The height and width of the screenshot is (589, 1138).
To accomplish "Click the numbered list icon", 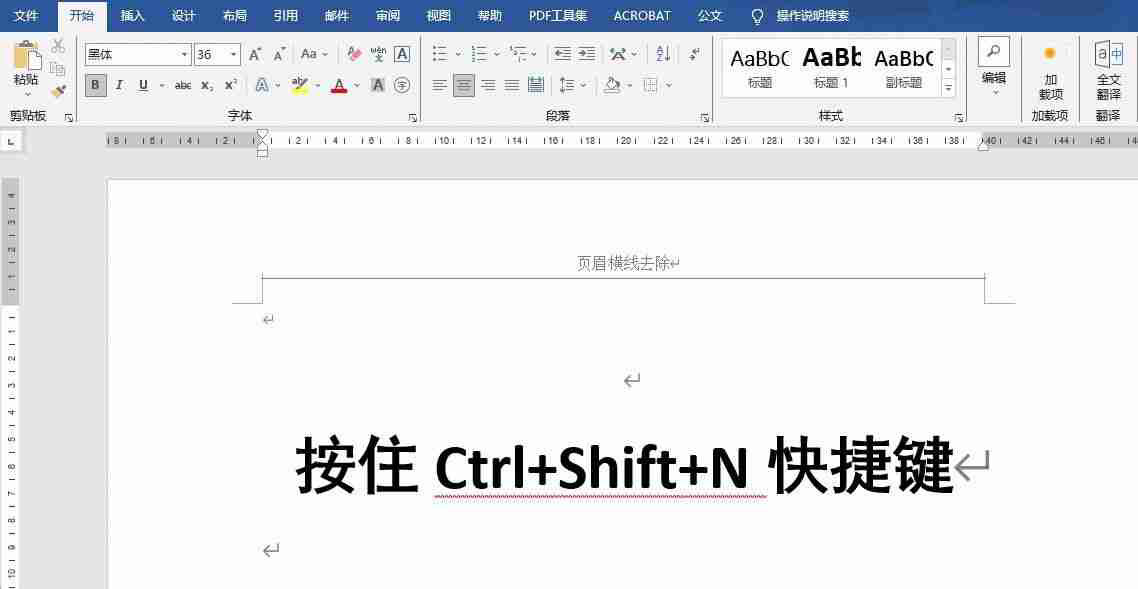I will (479, 54).
